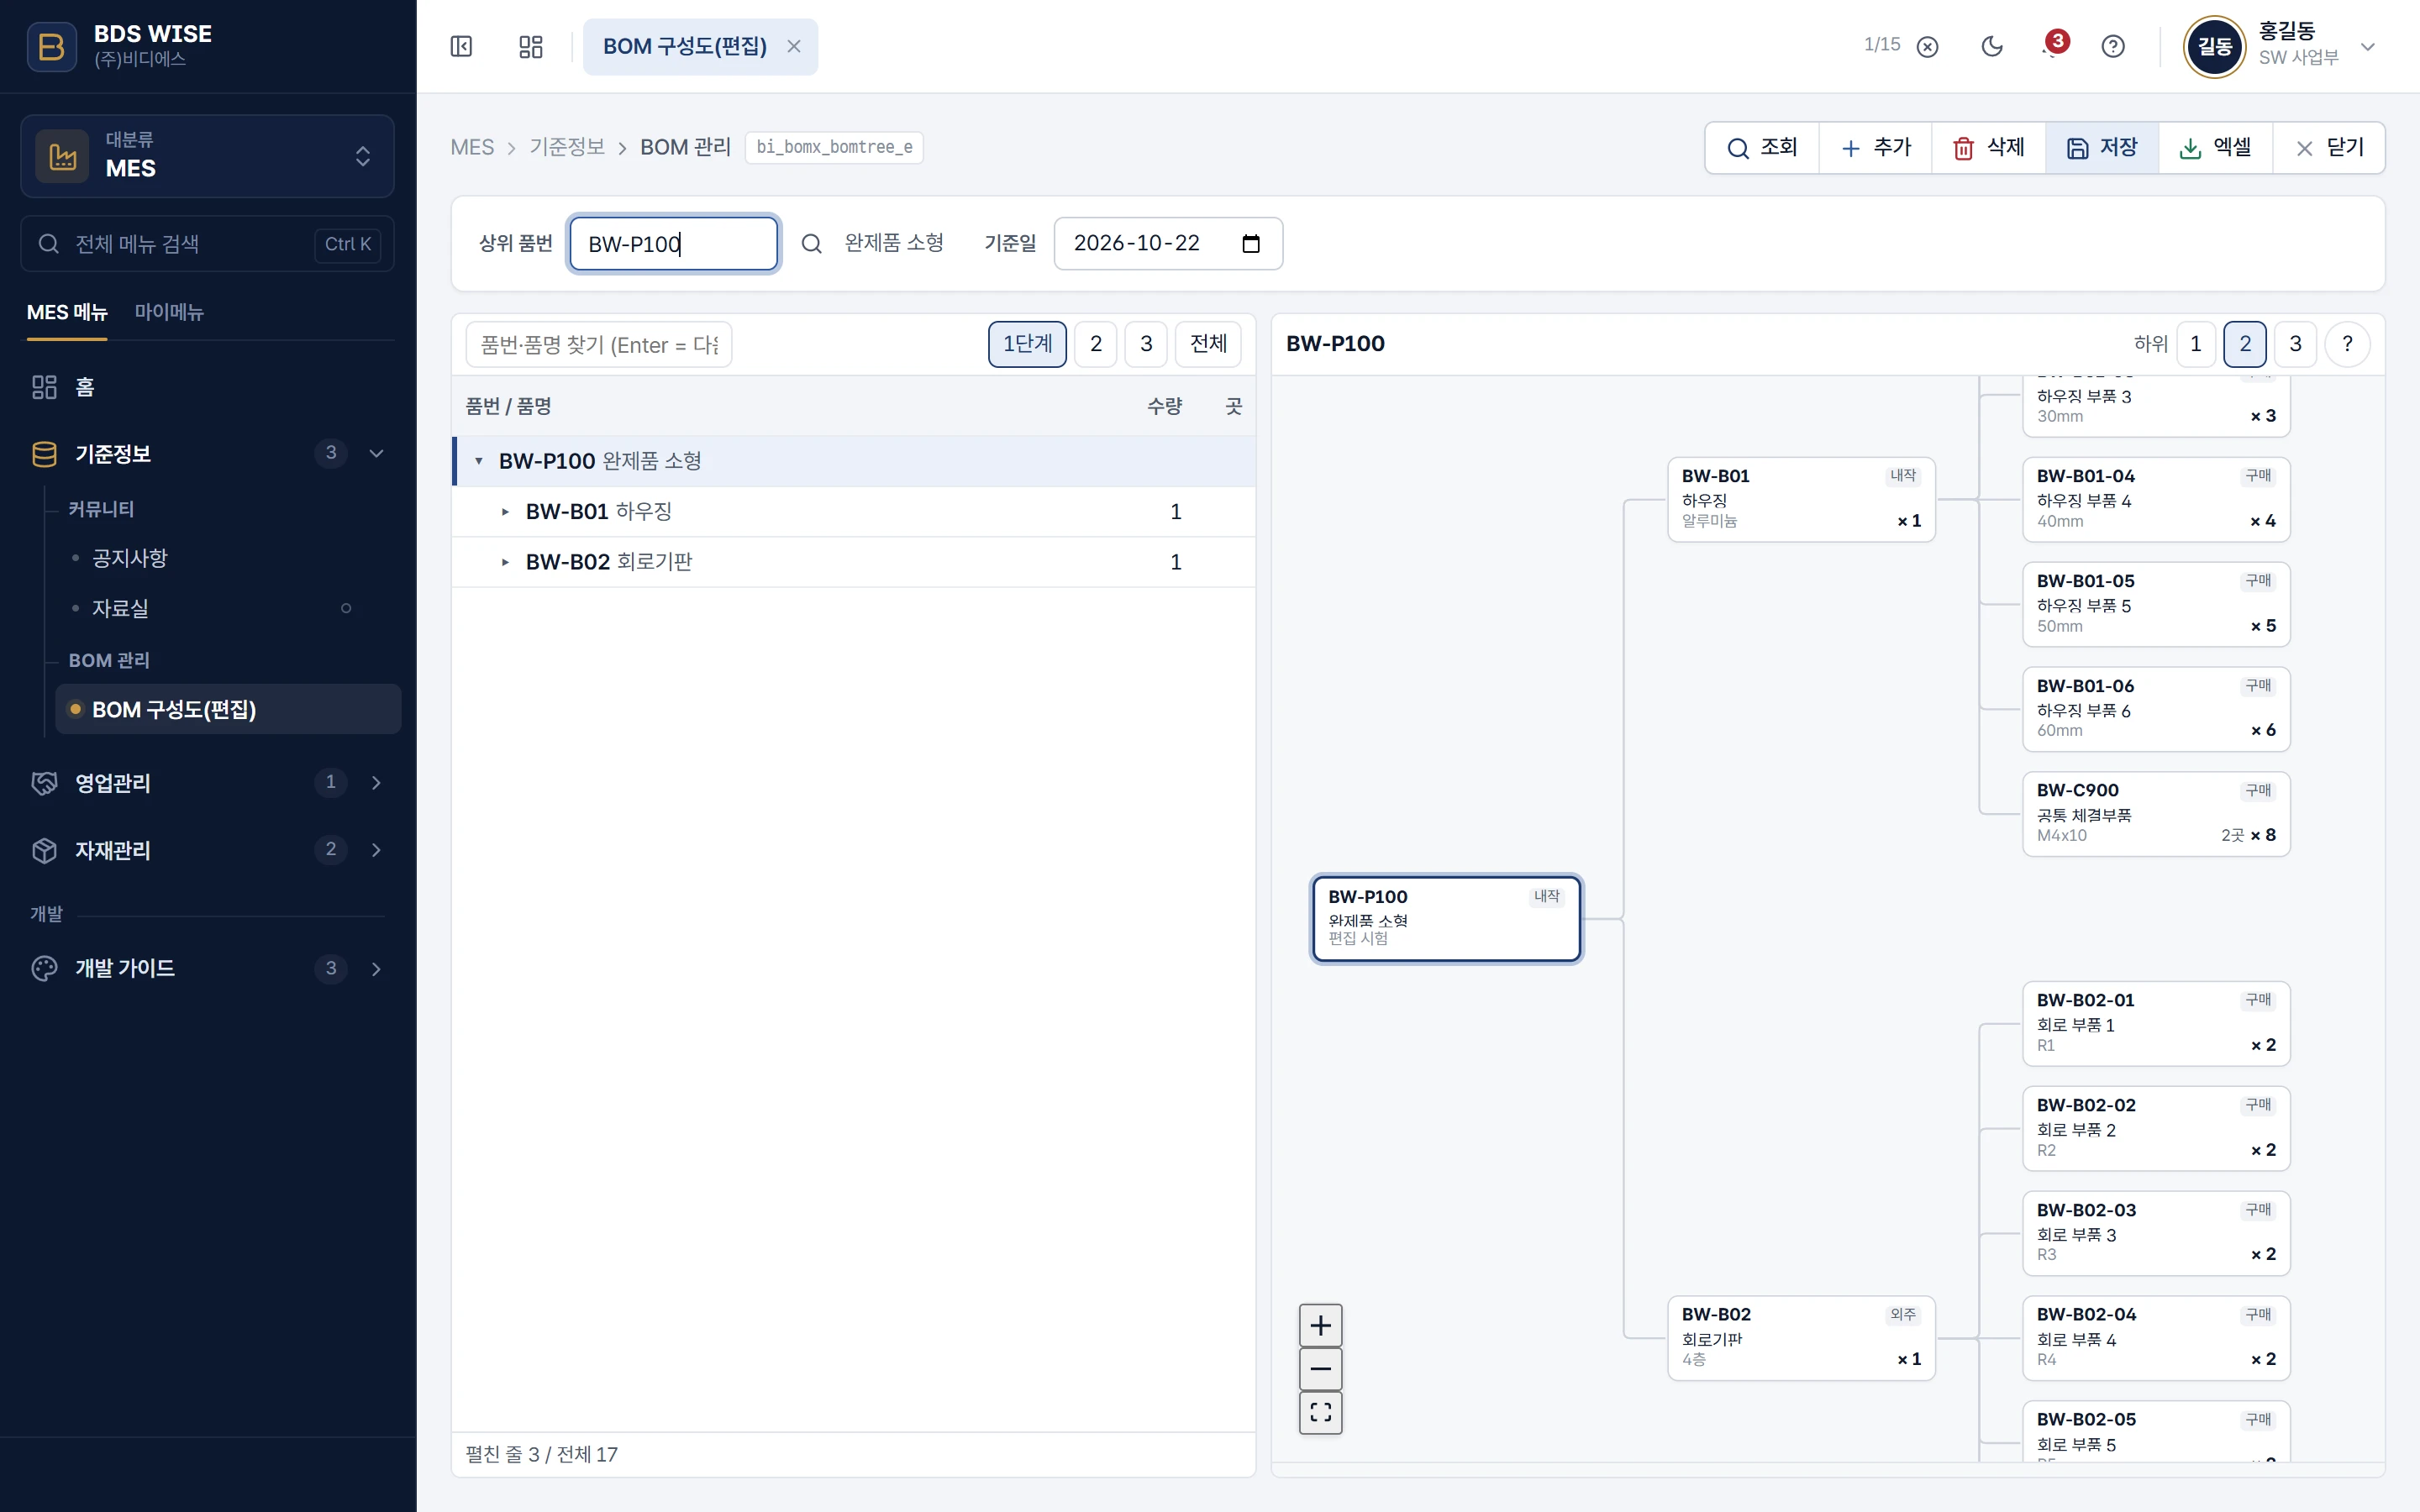Expand 영업관리 sidebar menu
Image resolution: width=2420 pixels, height=1512 pixels.
click(x=207, y=783)
